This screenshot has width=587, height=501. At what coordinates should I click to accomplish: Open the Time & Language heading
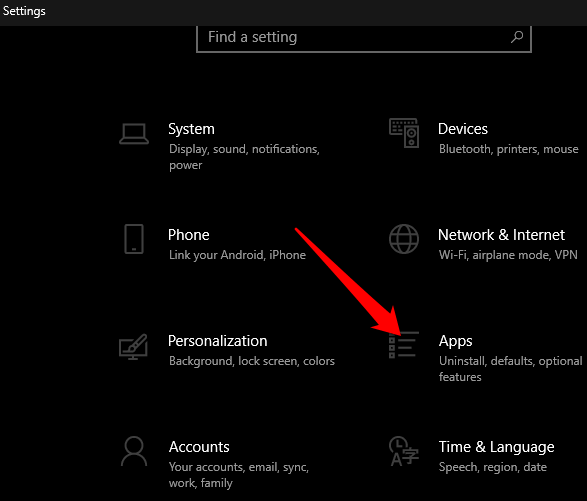[x=496, y=447]
